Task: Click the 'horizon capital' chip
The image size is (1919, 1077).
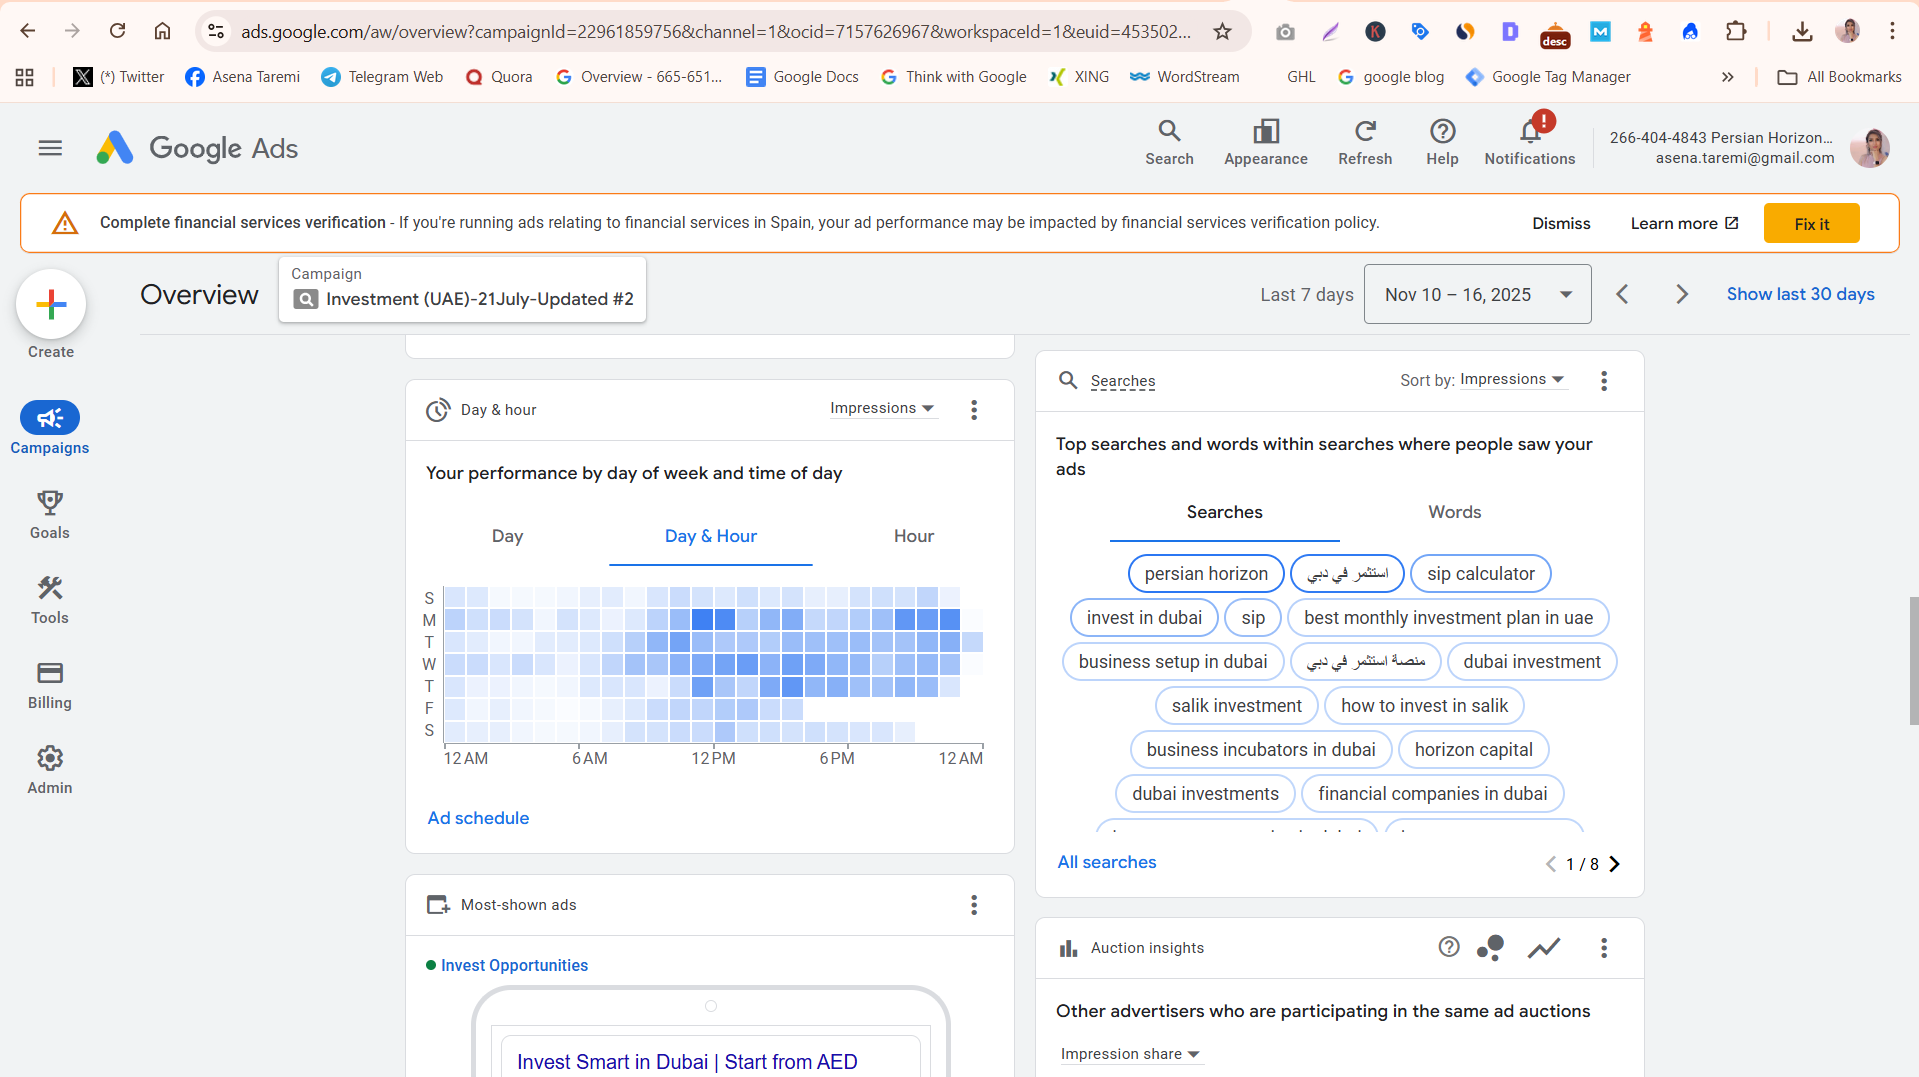Action: [x=1473, y=750]
